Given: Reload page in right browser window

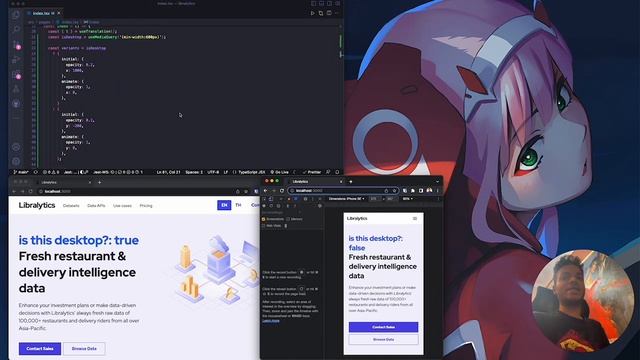Looking at the screenshot, I should point(282,191).
